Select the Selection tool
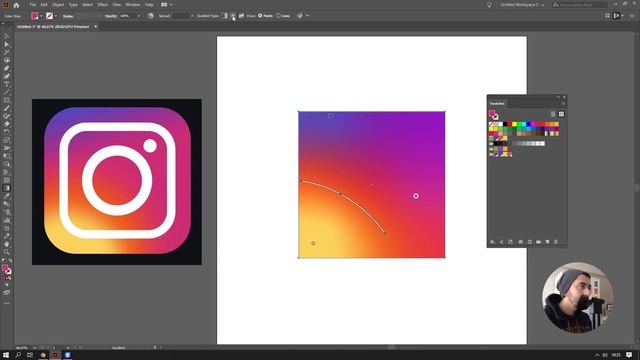 point(7,36)
